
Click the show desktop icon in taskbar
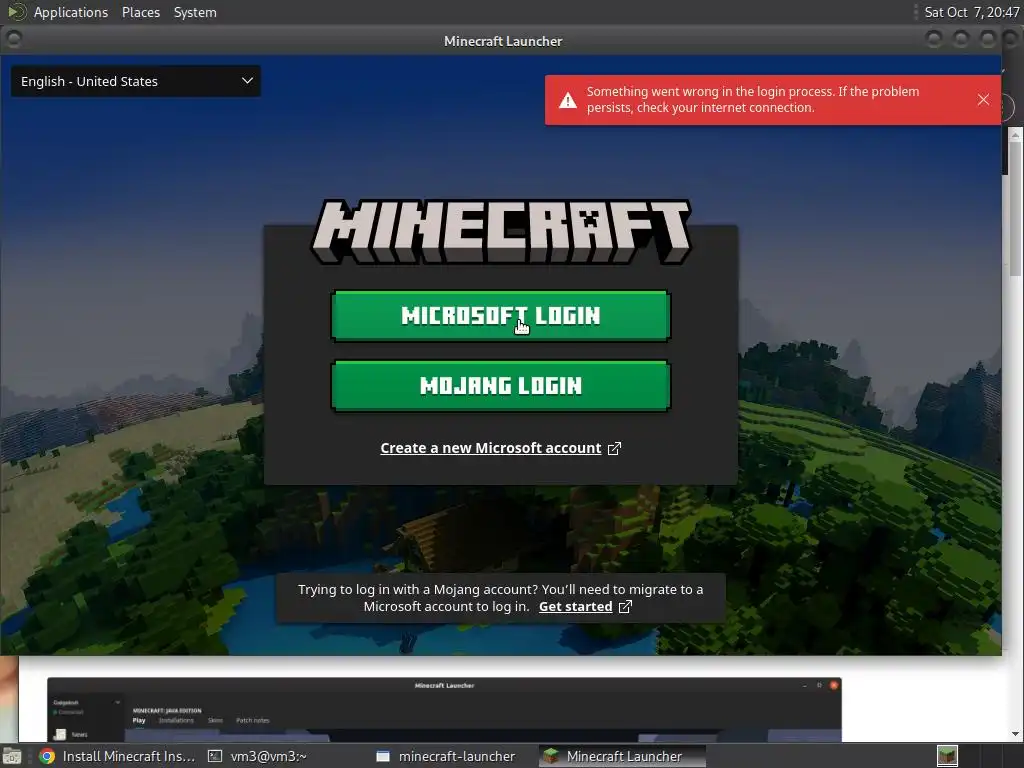(12, 756)
